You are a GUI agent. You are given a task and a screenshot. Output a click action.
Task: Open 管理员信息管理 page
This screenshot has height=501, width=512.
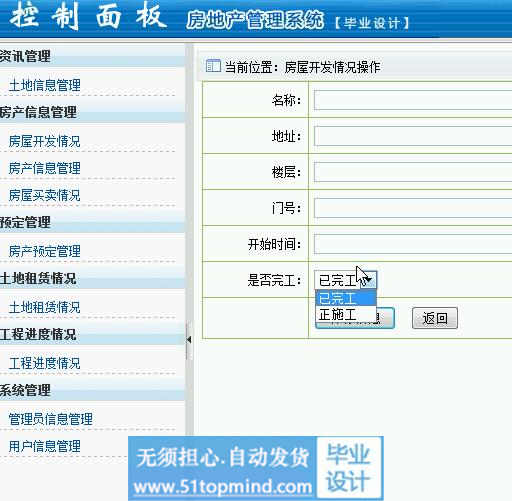click(51, 419)
